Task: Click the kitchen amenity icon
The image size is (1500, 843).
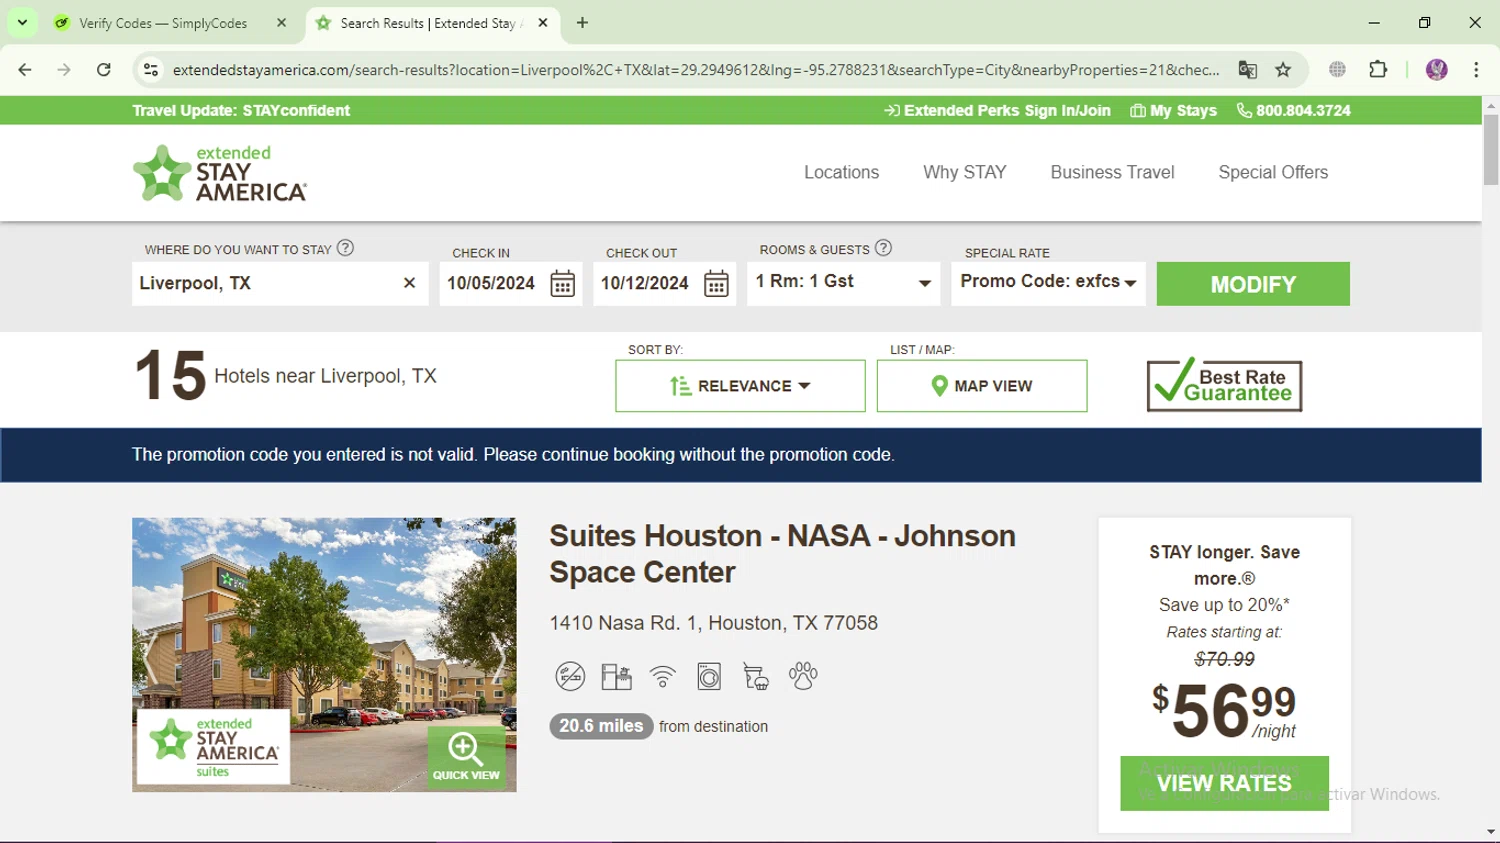Action: [616, 677]
